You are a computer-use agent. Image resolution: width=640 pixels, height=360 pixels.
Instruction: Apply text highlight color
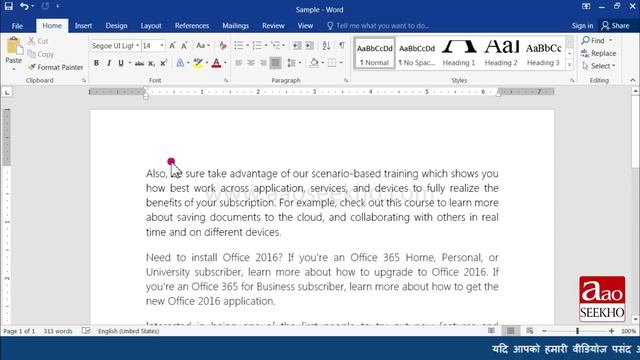click(x=198, y=63)
